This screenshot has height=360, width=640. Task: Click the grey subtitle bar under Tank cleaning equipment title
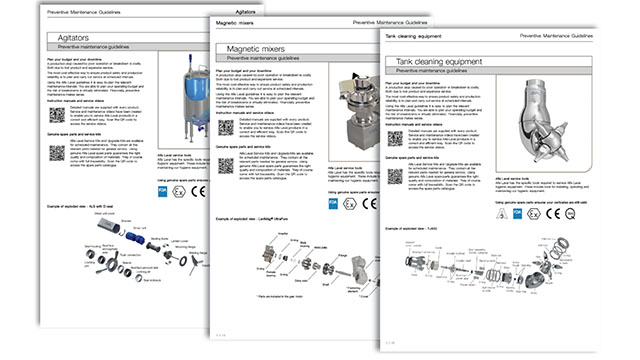(x=489, y=71)
